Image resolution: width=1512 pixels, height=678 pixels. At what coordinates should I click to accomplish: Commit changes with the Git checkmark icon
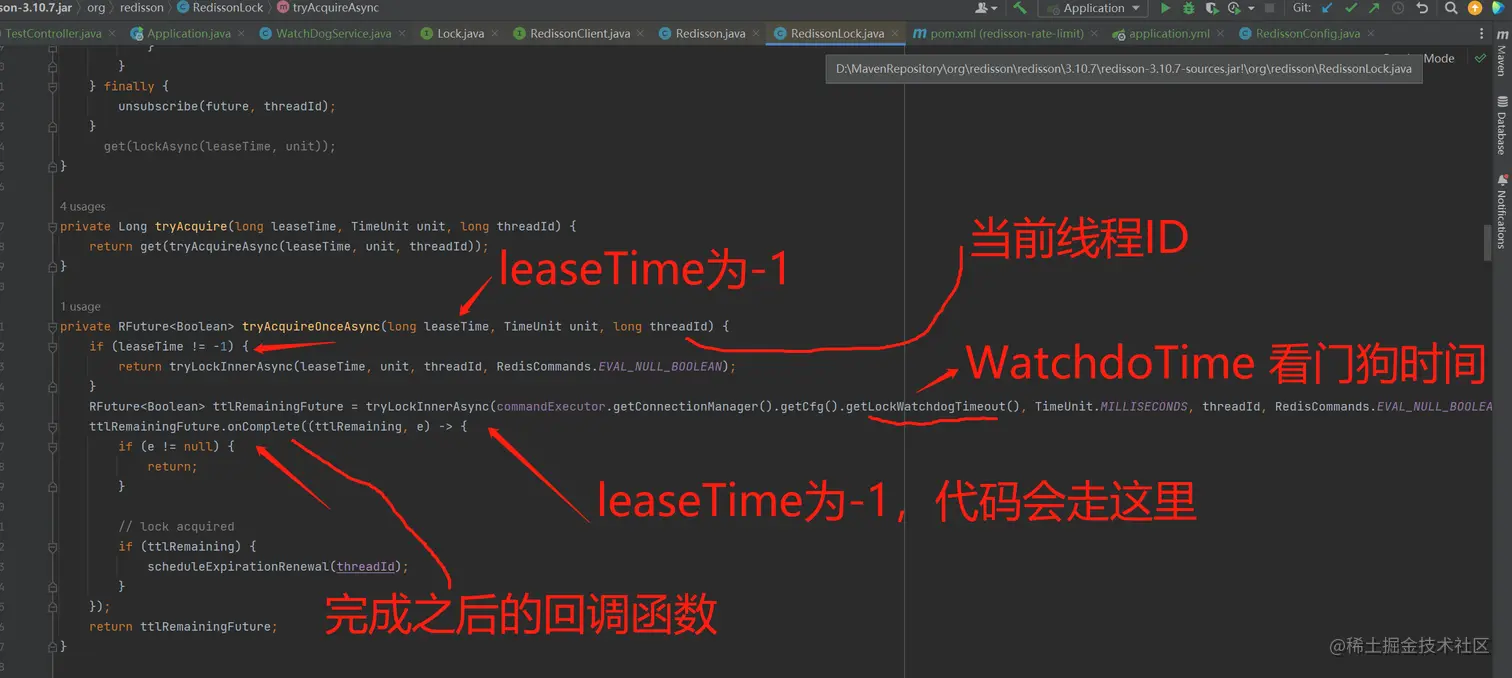1352,8
